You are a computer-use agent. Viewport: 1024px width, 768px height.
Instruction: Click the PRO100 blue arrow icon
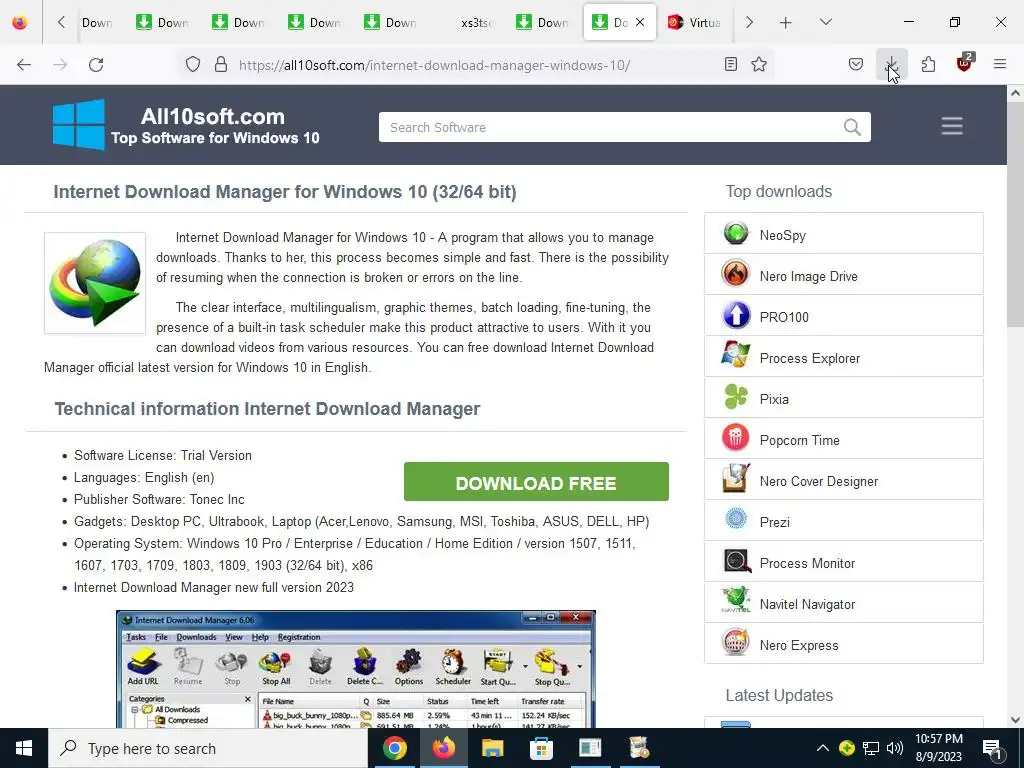736,315
